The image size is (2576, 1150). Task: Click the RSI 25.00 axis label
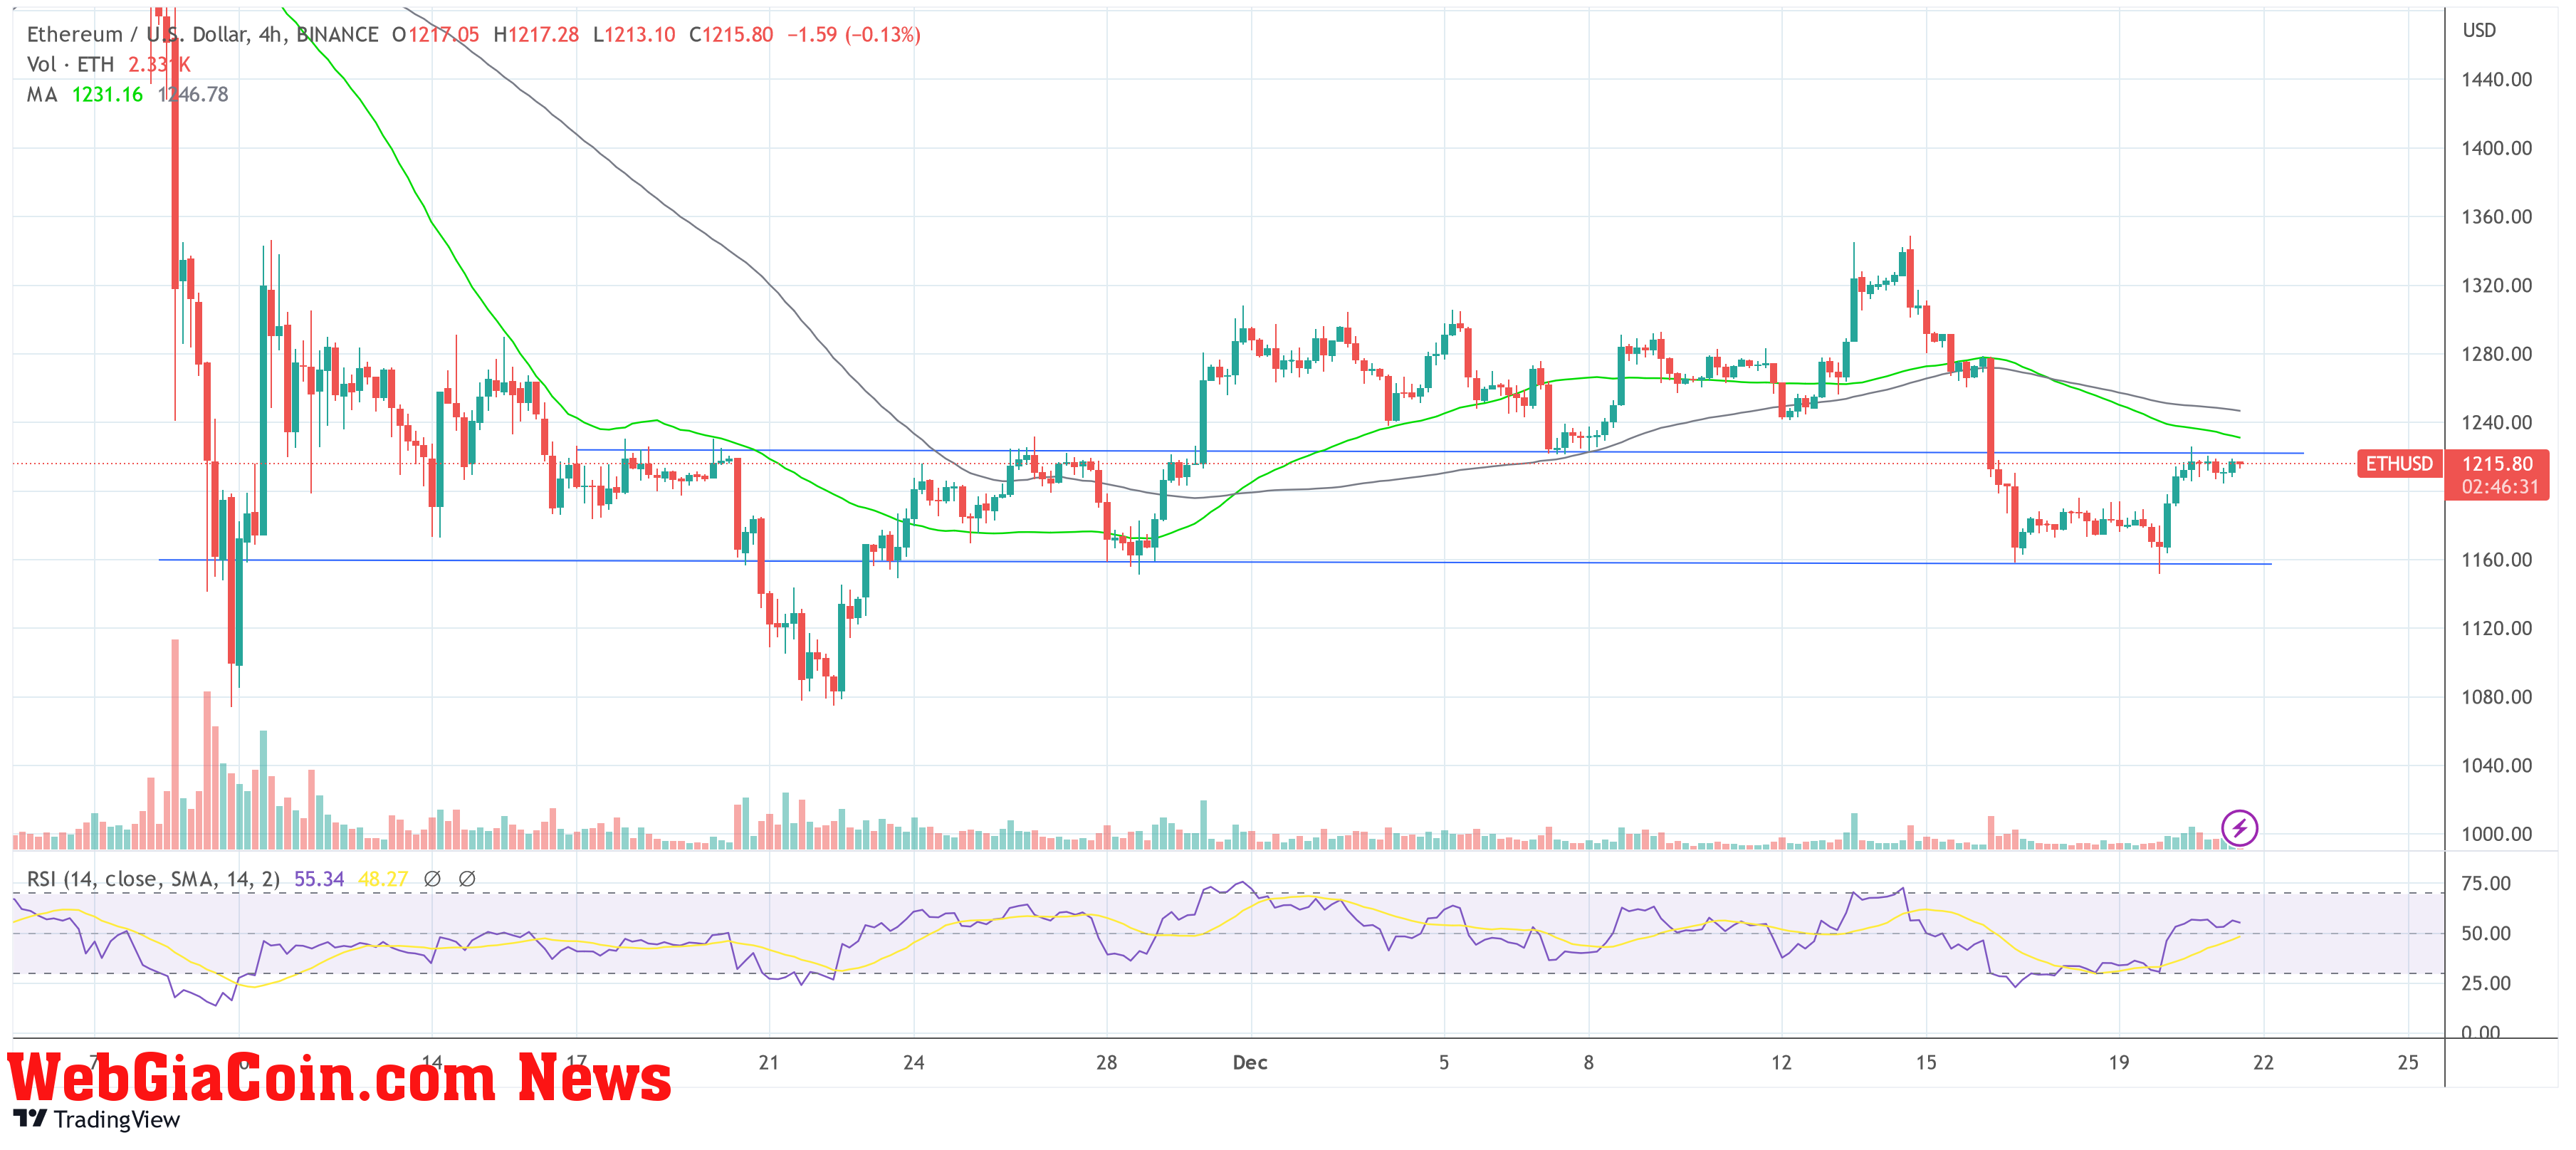tap(2486, 983)
